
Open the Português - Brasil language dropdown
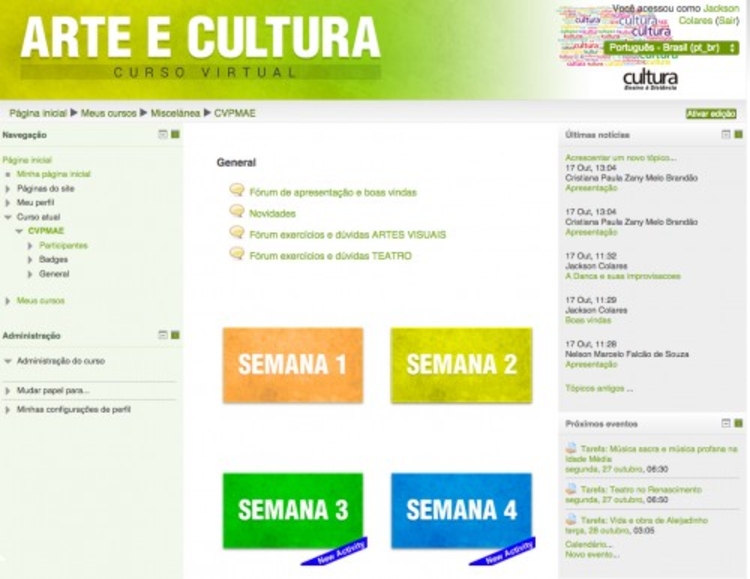click(669, 48)
